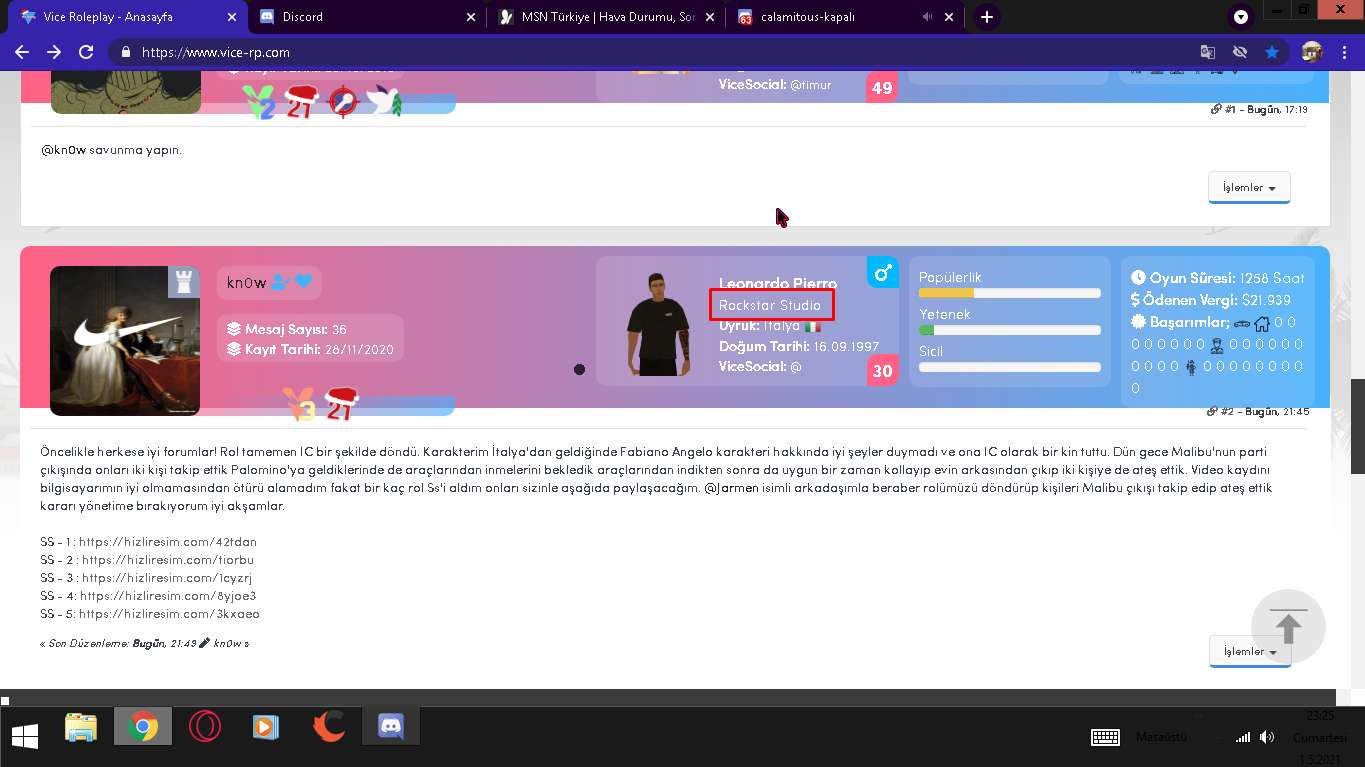Toggle the crossed-eye tracking icon in address bar

1240,52
